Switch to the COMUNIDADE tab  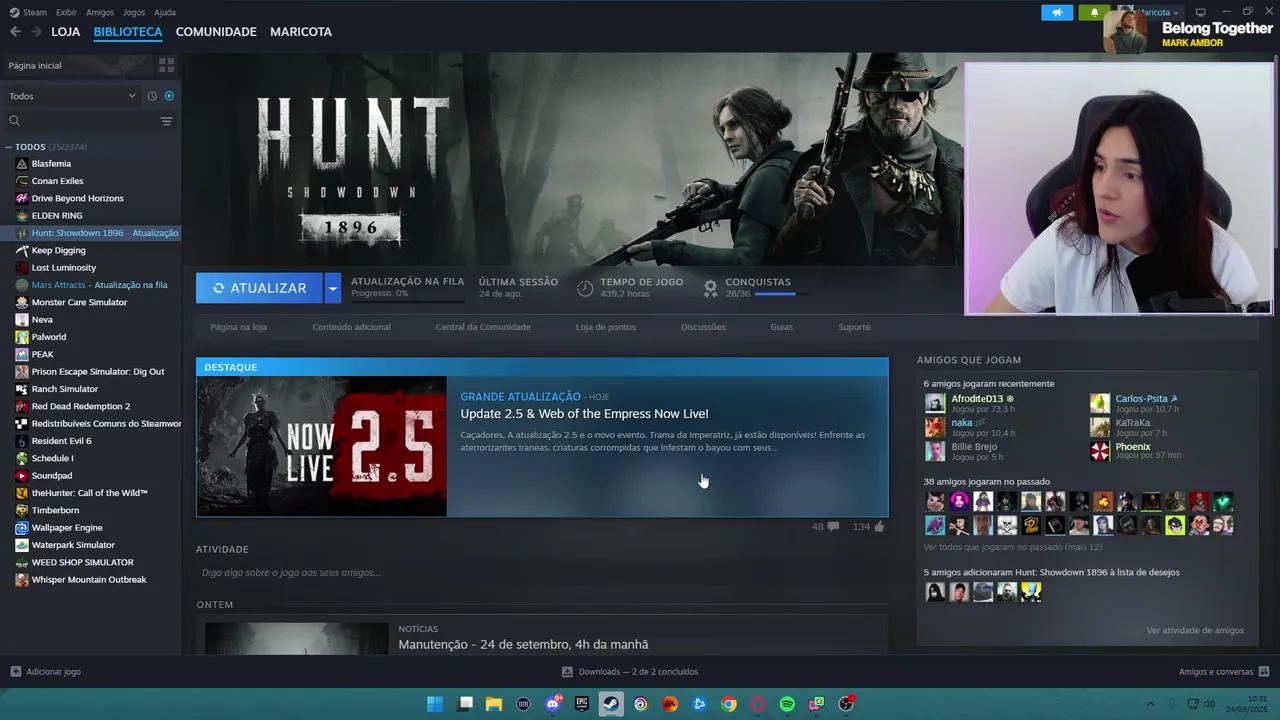click(216, 32)
